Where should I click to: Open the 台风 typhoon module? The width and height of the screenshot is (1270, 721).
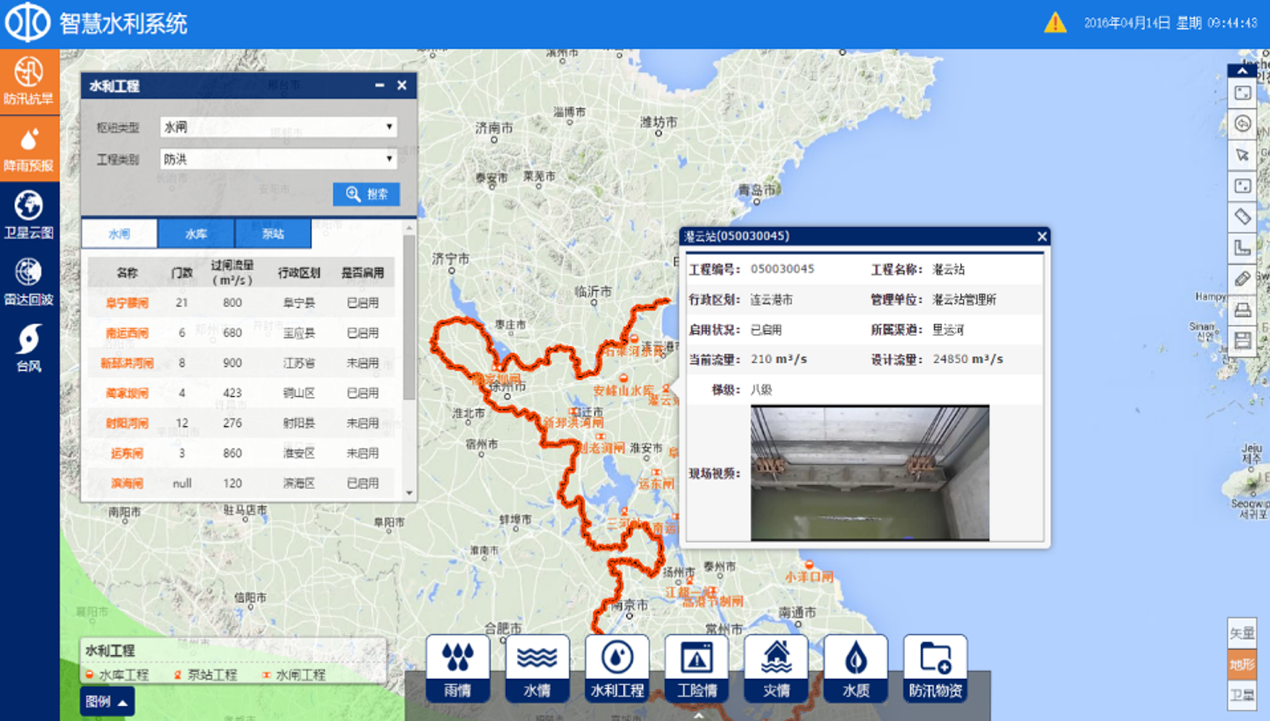pos(29,348)
